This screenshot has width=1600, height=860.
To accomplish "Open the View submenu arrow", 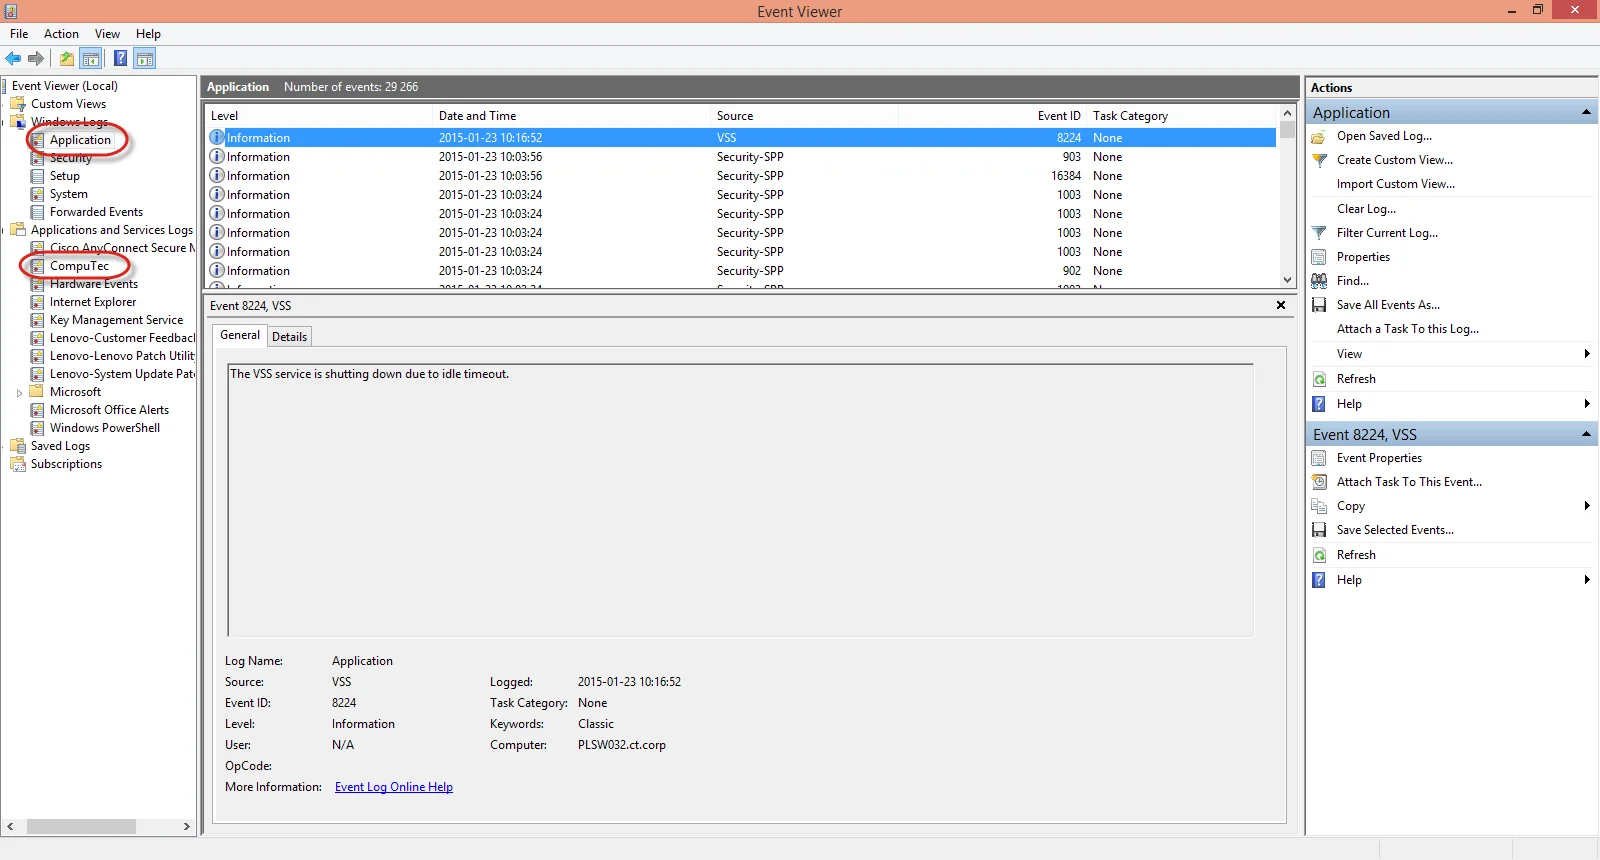I will click(x=1587, y=354).
